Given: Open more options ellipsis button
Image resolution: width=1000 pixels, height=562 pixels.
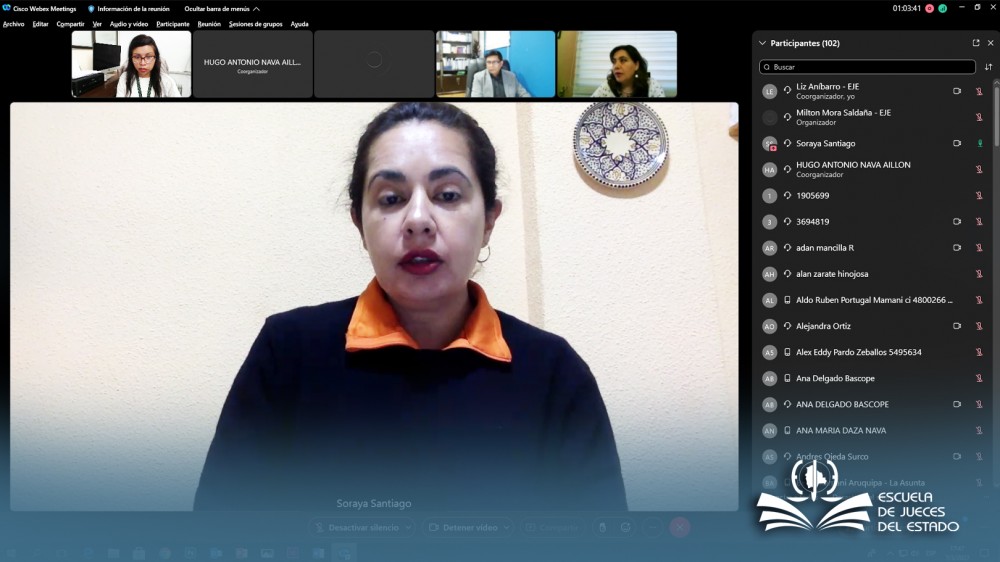Looking at the screenshot, I should click(x=653, y=527).
